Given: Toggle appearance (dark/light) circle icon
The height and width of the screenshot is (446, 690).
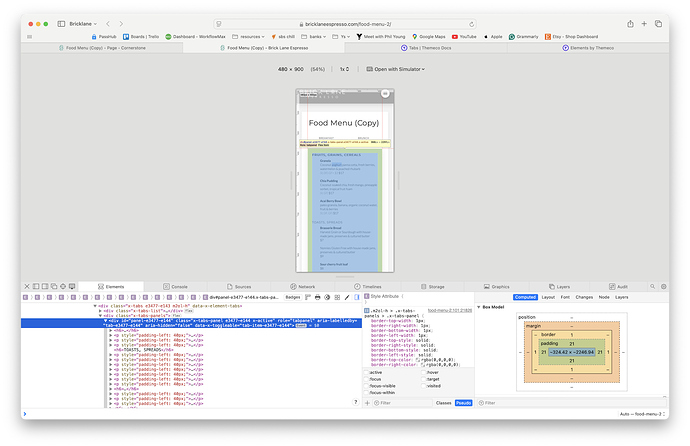Looking at the screenshot, I should (x=327, y=297).
